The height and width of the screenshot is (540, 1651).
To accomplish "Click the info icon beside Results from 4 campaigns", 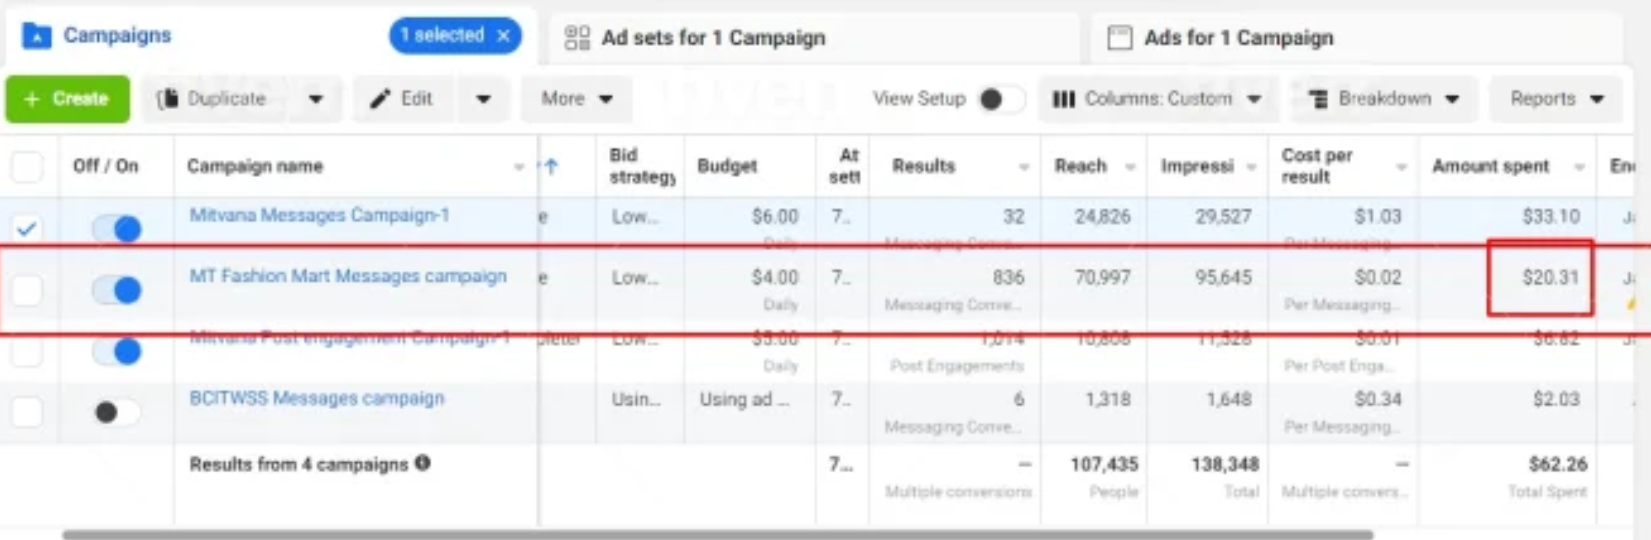I will coord(423,463).
